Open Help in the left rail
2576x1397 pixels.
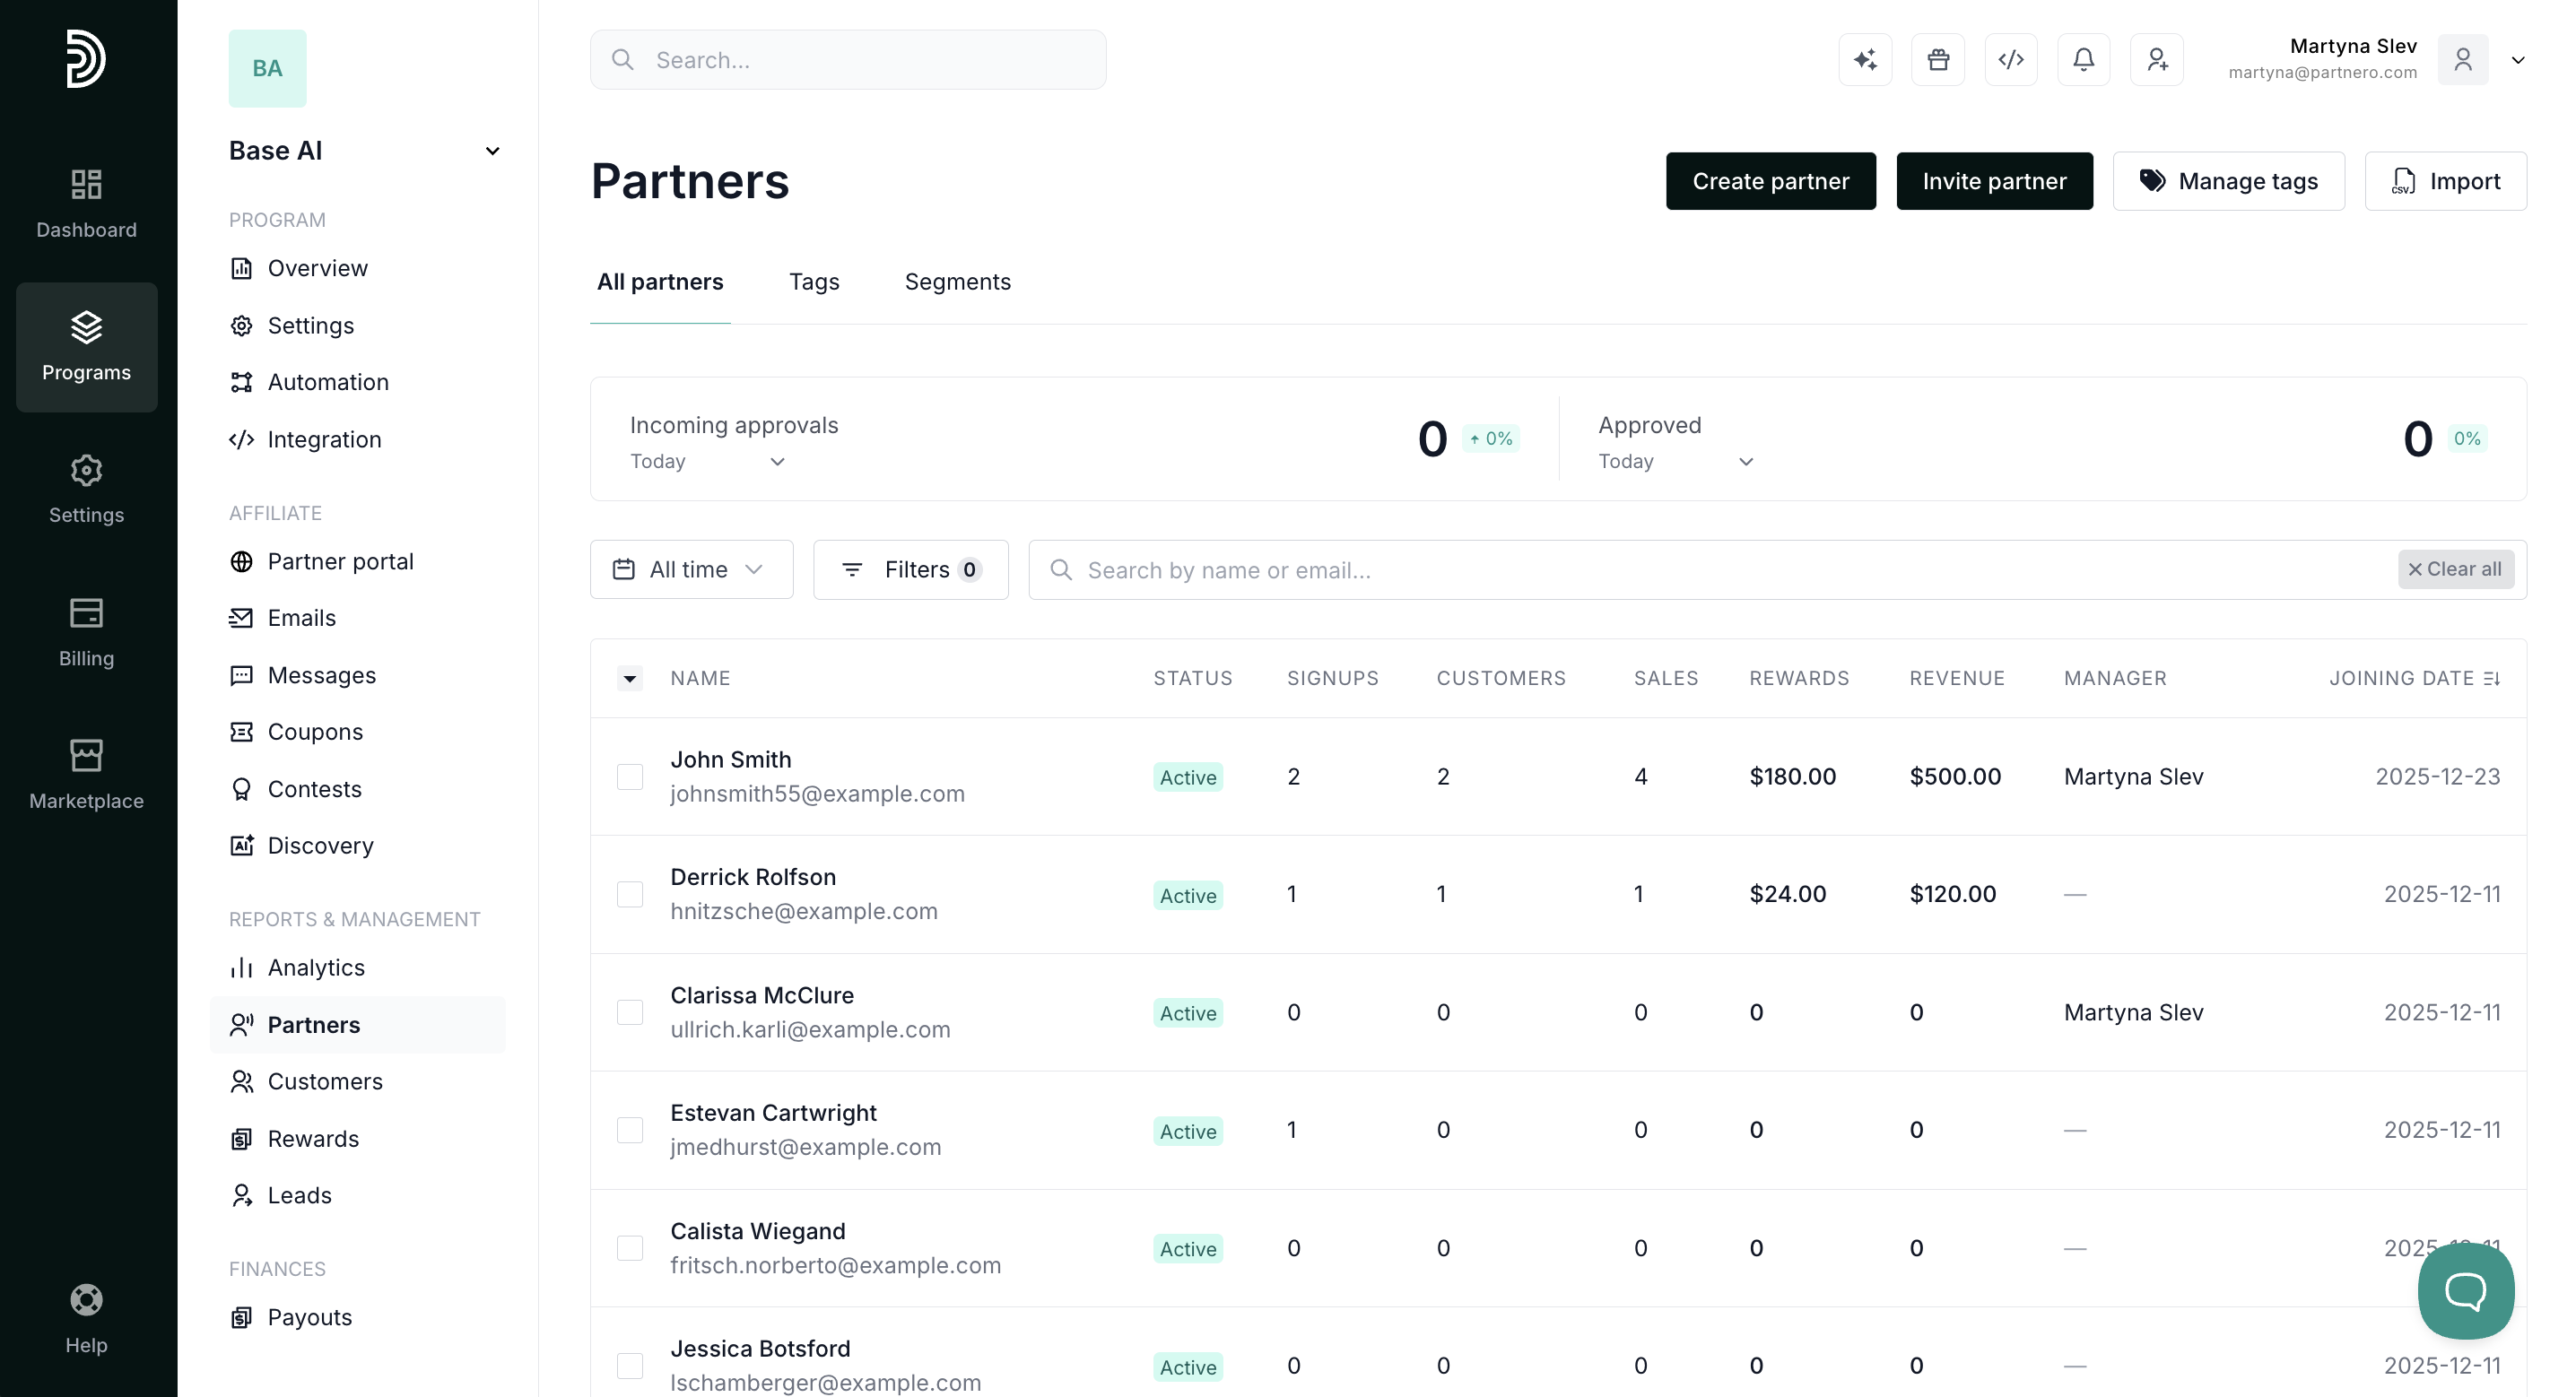(87, 1319)
